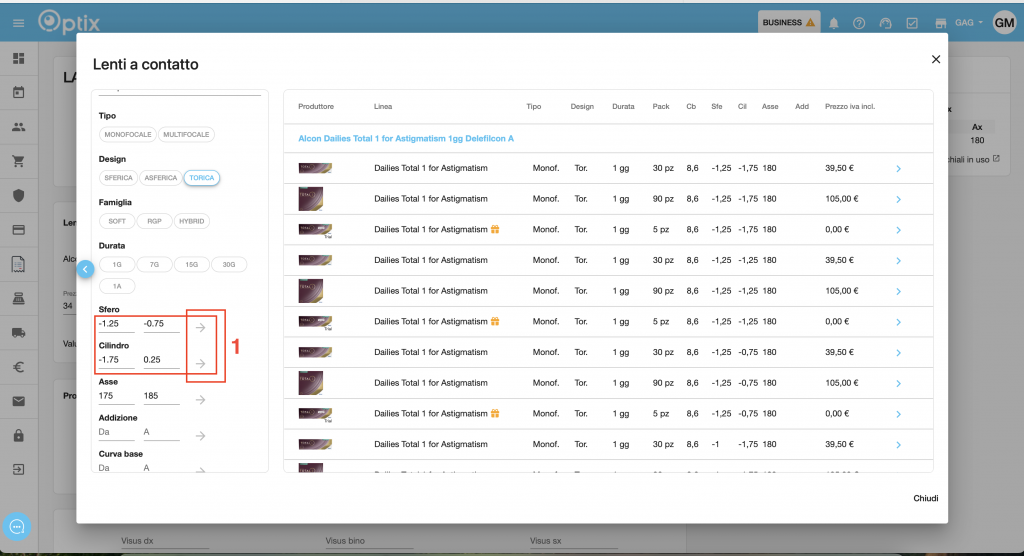Screen dimensions: 1024x556
Task: Open the support headset icon
Action: (x=885, y=23)
